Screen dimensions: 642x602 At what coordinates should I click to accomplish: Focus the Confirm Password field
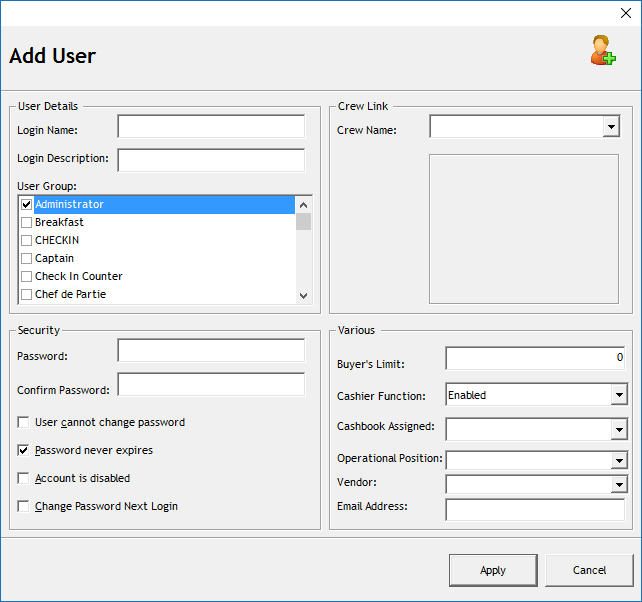pyautogui.click(x=211, y=384)
